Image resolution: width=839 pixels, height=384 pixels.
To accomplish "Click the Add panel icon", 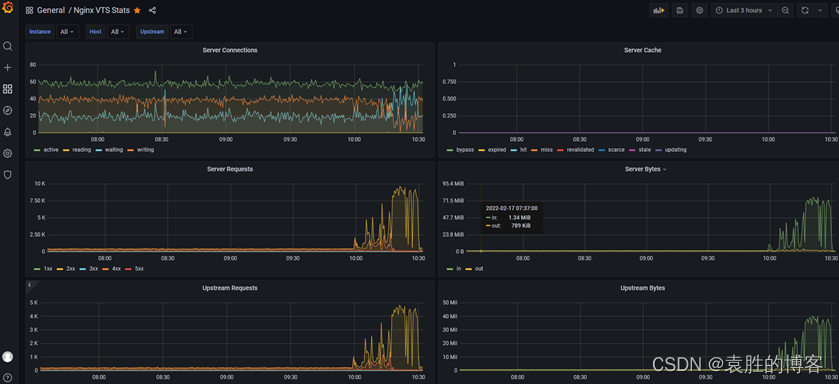I will tap(659, 10).
